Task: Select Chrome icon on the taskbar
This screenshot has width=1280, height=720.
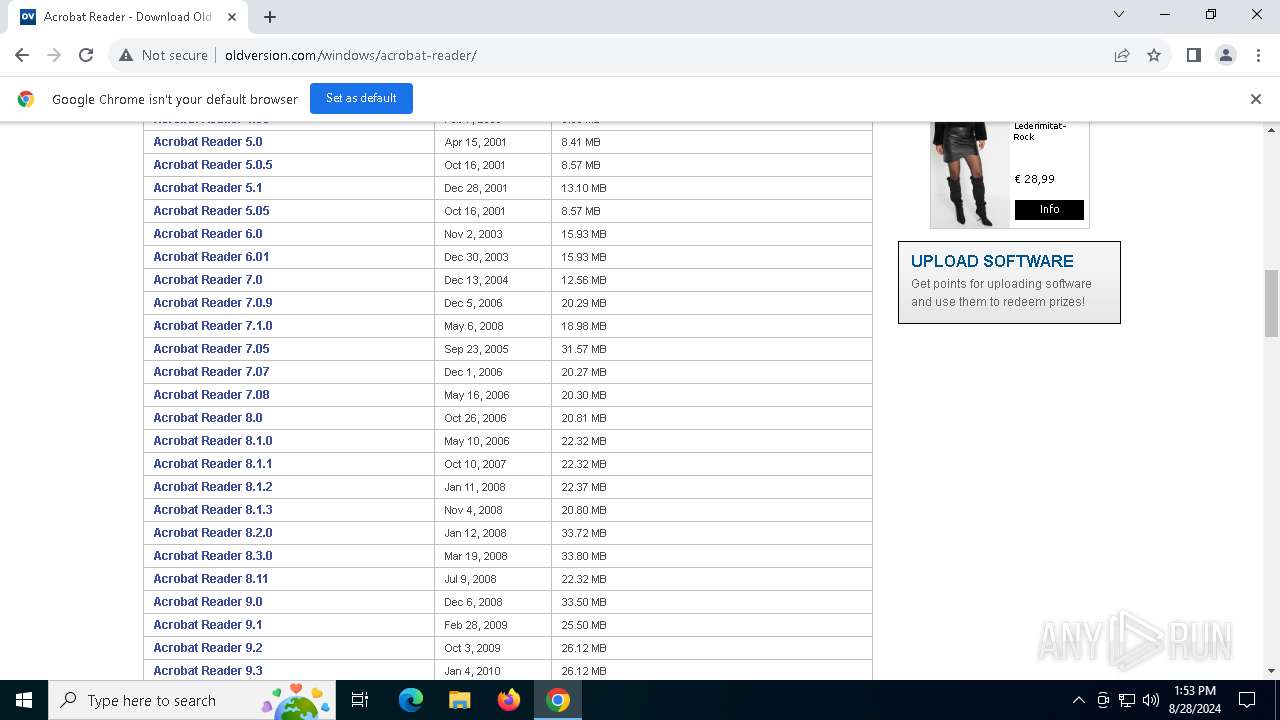Action: (x=558, y=700)
